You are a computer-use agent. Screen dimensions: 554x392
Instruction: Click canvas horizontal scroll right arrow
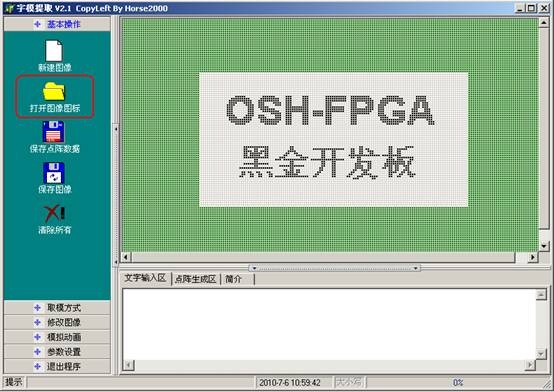point(532,257)
